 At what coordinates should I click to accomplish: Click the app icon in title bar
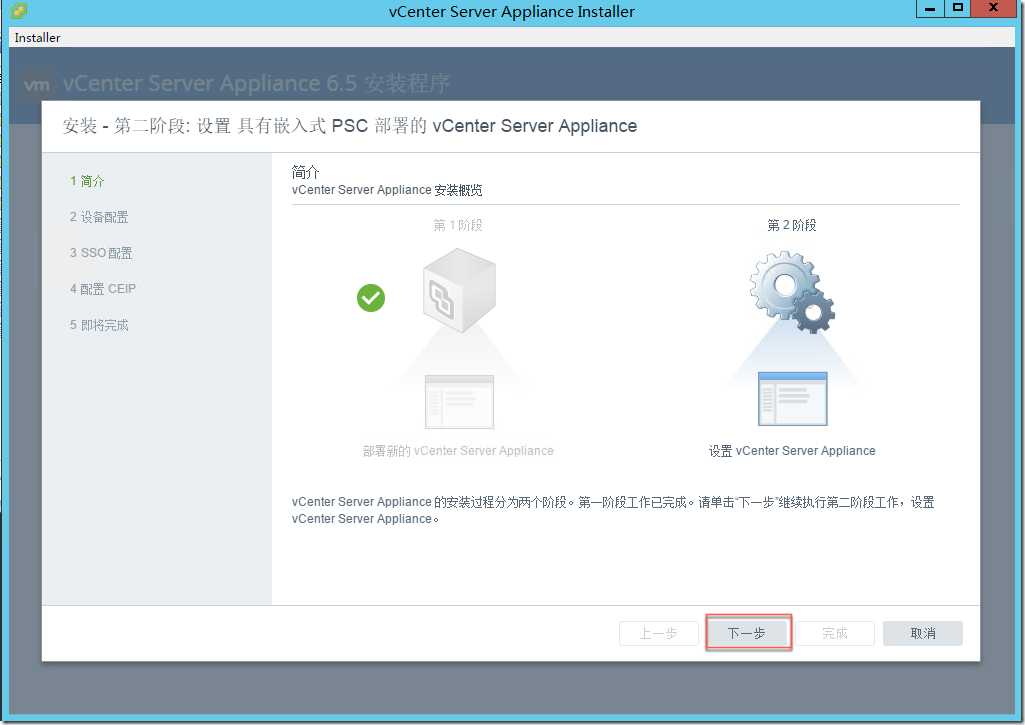tap(19, 11)
